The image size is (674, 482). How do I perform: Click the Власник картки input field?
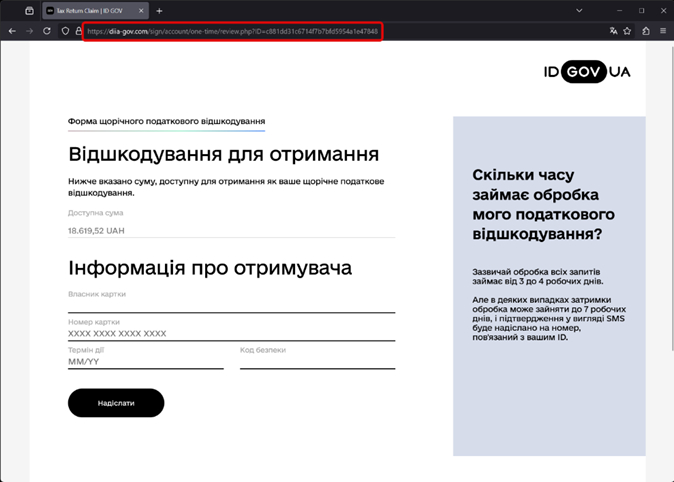[x=231, y=306]
